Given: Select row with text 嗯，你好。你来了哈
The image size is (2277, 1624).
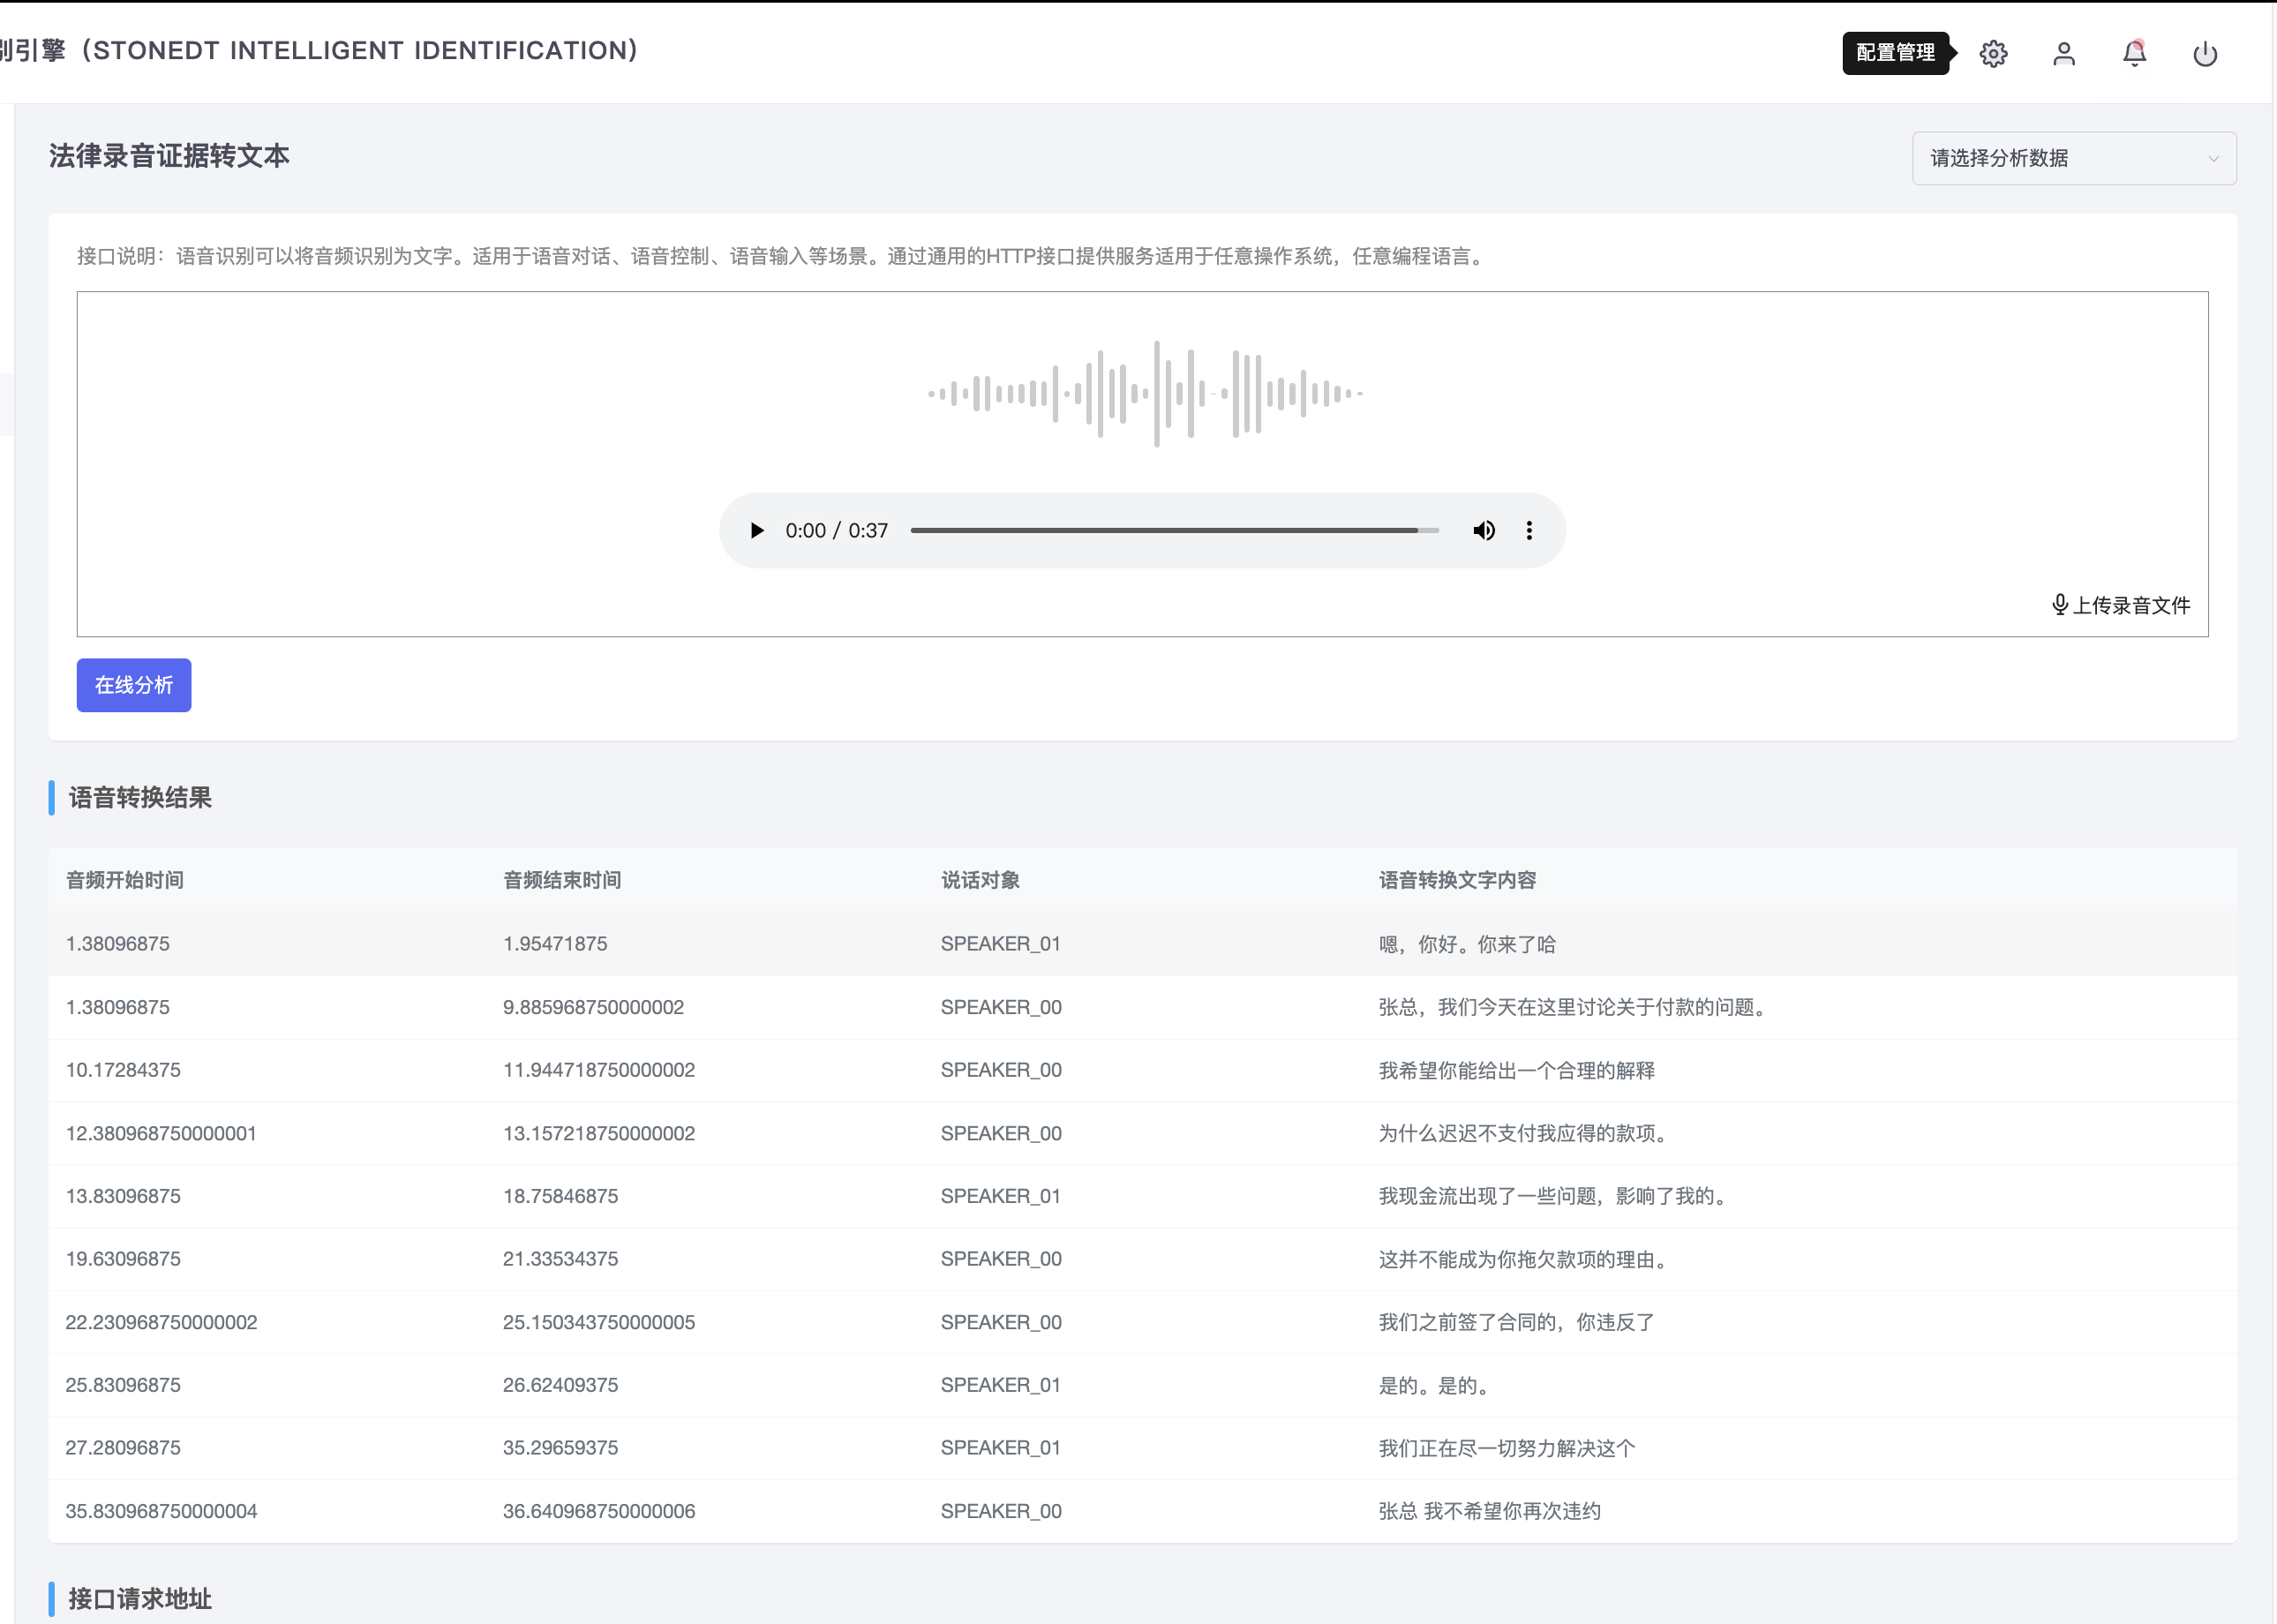Looking at the screenshot, I should (x=1466, y=944).
